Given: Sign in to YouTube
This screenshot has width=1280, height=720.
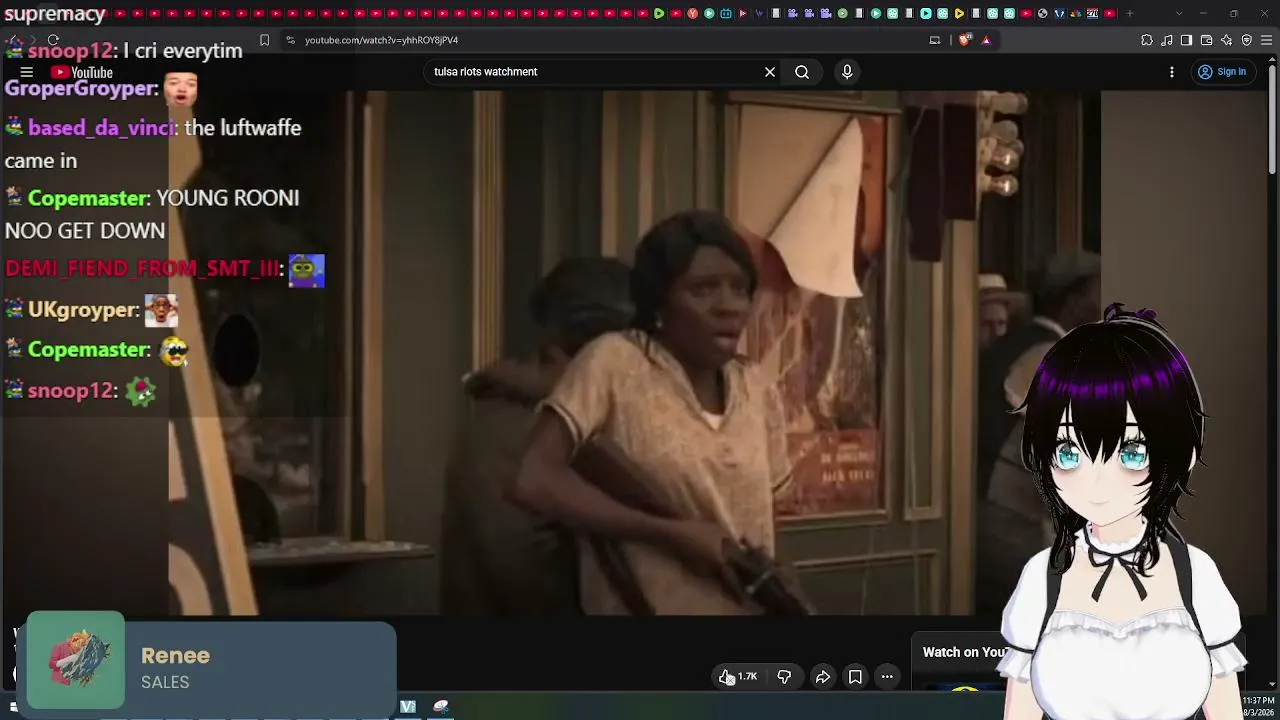Looking at the screenshot, I should pos(1222,72).
